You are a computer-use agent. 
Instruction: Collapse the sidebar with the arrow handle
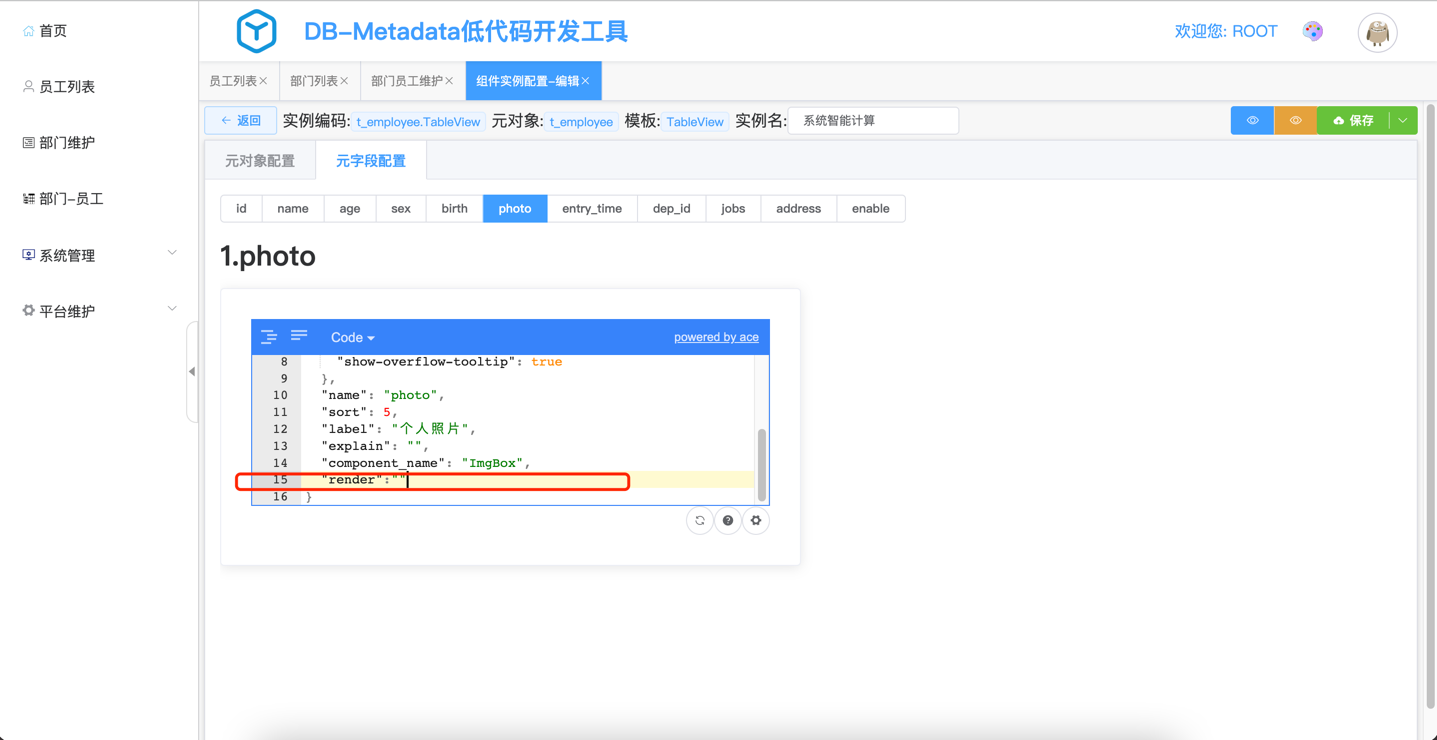[x=192, y=371]
